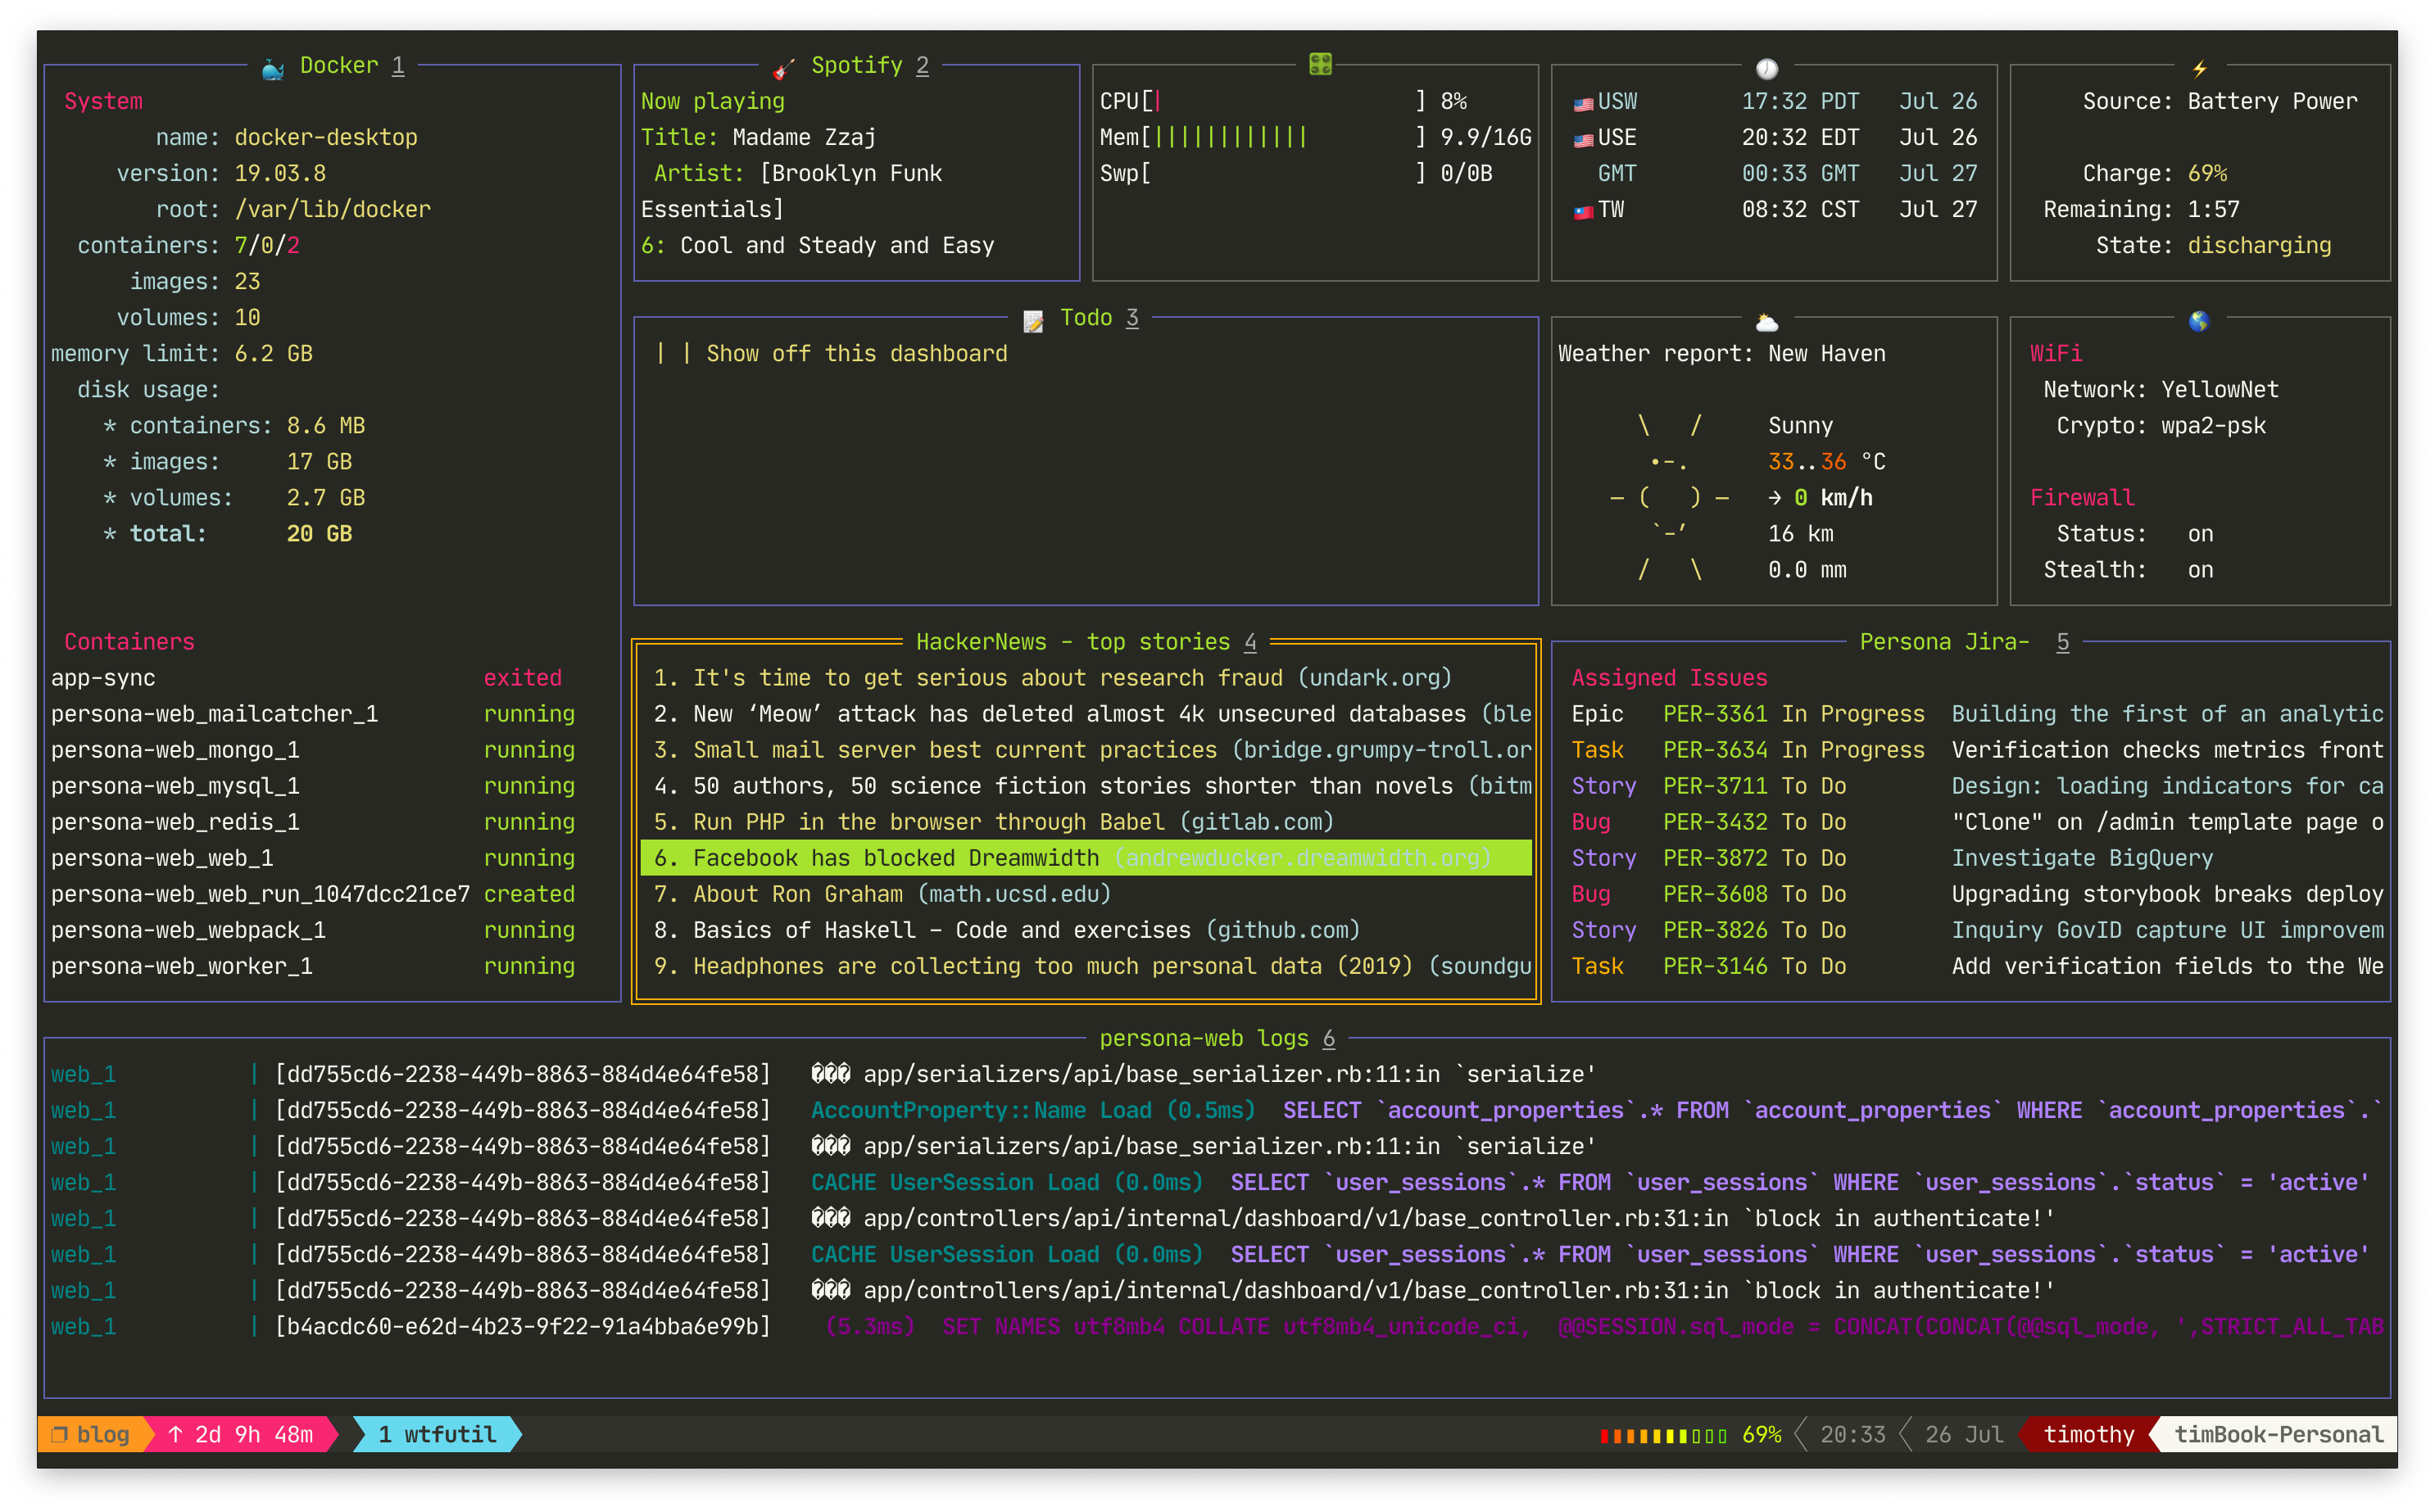Click the battery segment indicator in status bar
This screenshot has height=1512, width=2435.
point(1663,1435)
